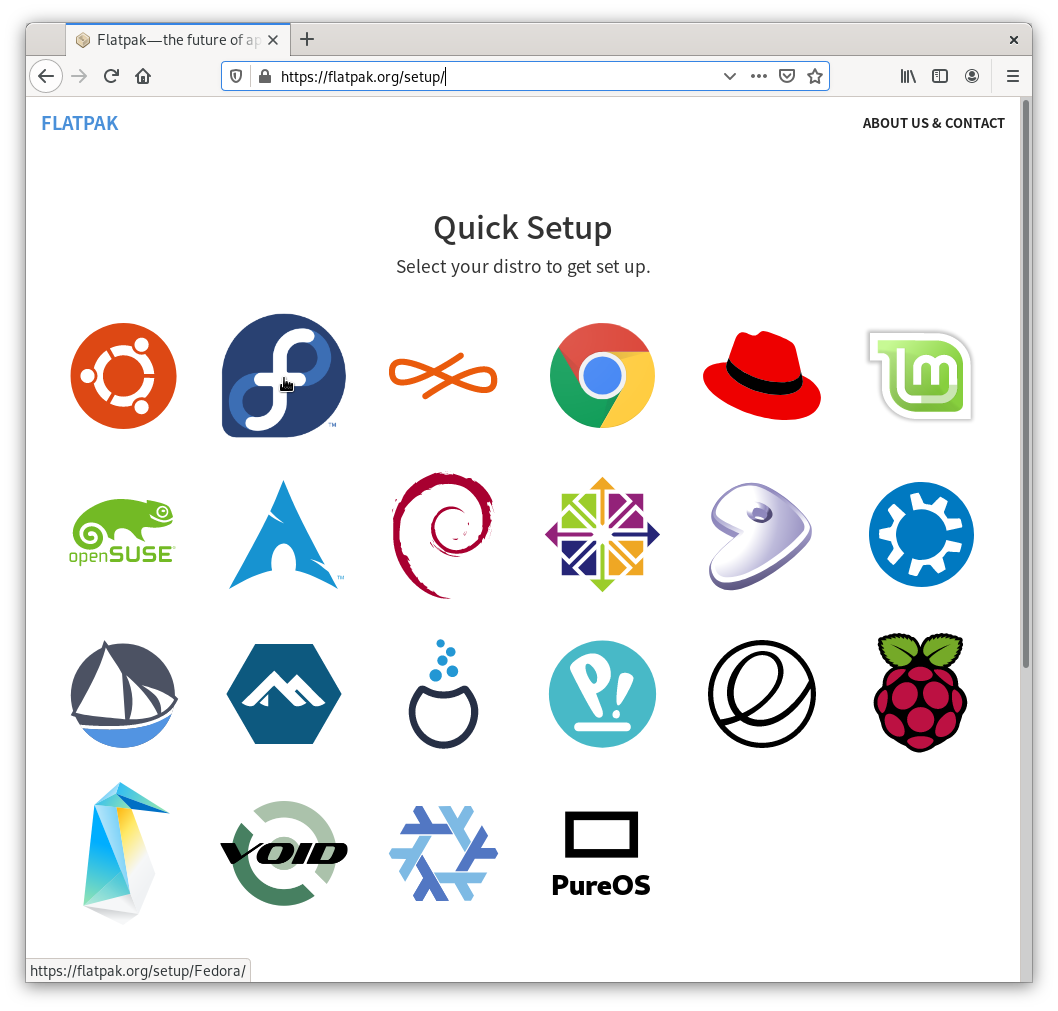Click the page vertical scrollbar
This screenshot has height=1011, width=1058.
coord(1026,385)
